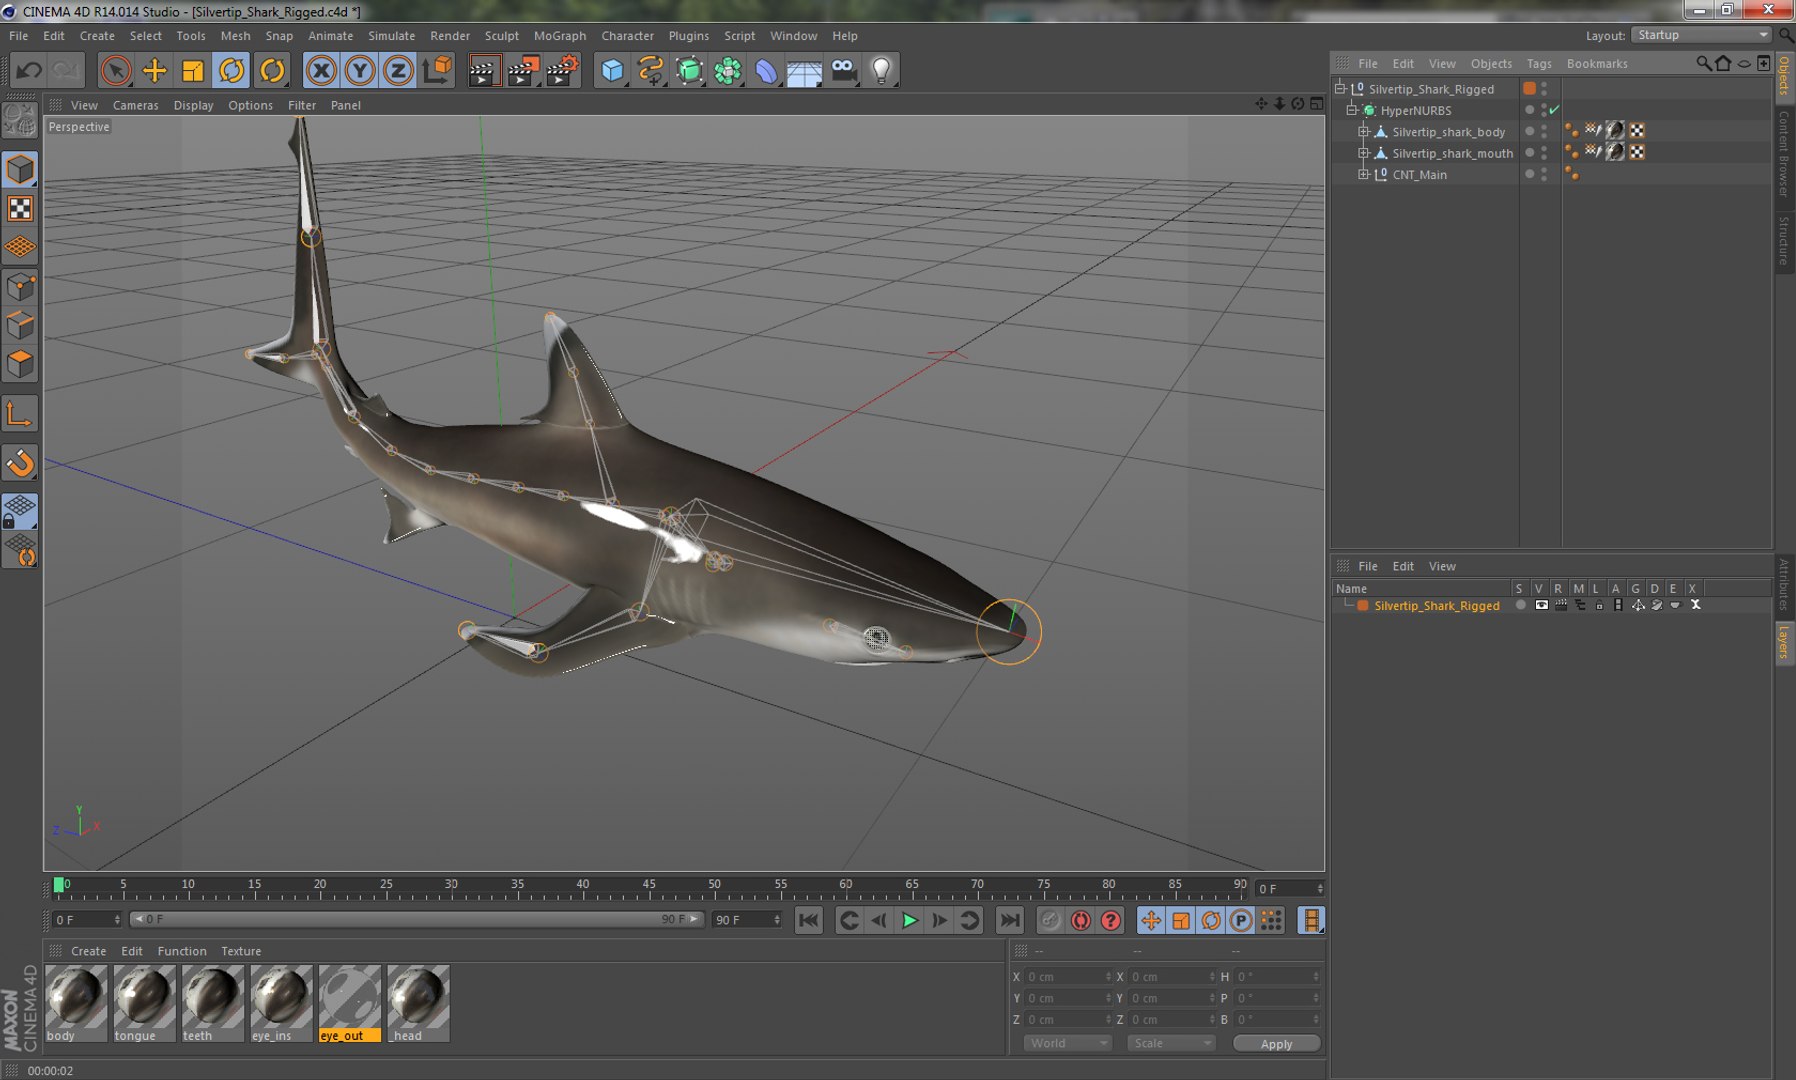
Task: Open the array modeling objects icon
Action: coord(728,70)
